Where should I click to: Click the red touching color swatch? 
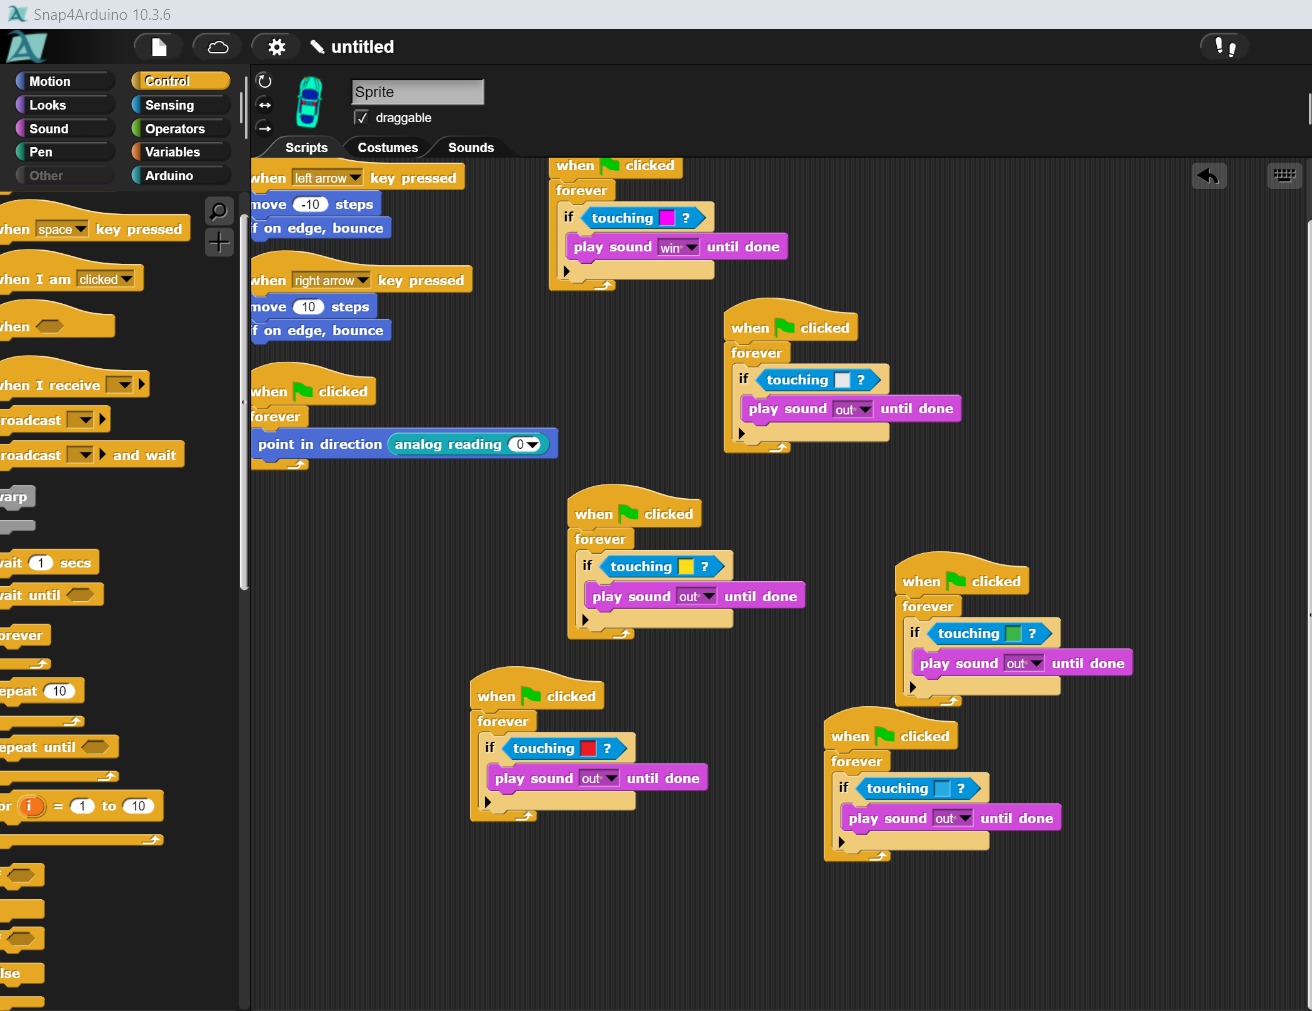pyautogui.click(x=588, y=748)
